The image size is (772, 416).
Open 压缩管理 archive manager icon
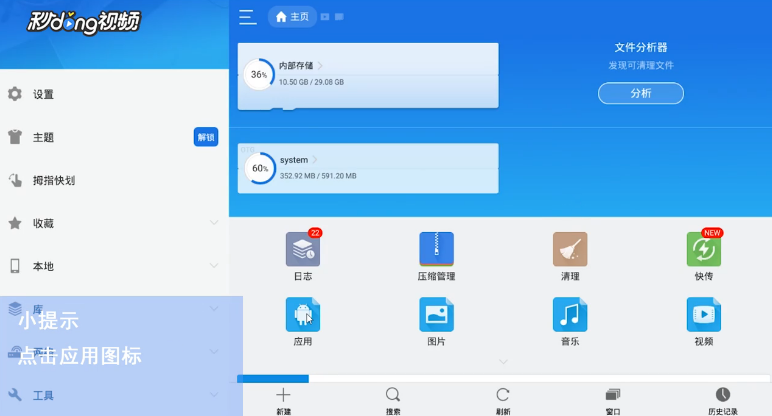tap(436, 249)
